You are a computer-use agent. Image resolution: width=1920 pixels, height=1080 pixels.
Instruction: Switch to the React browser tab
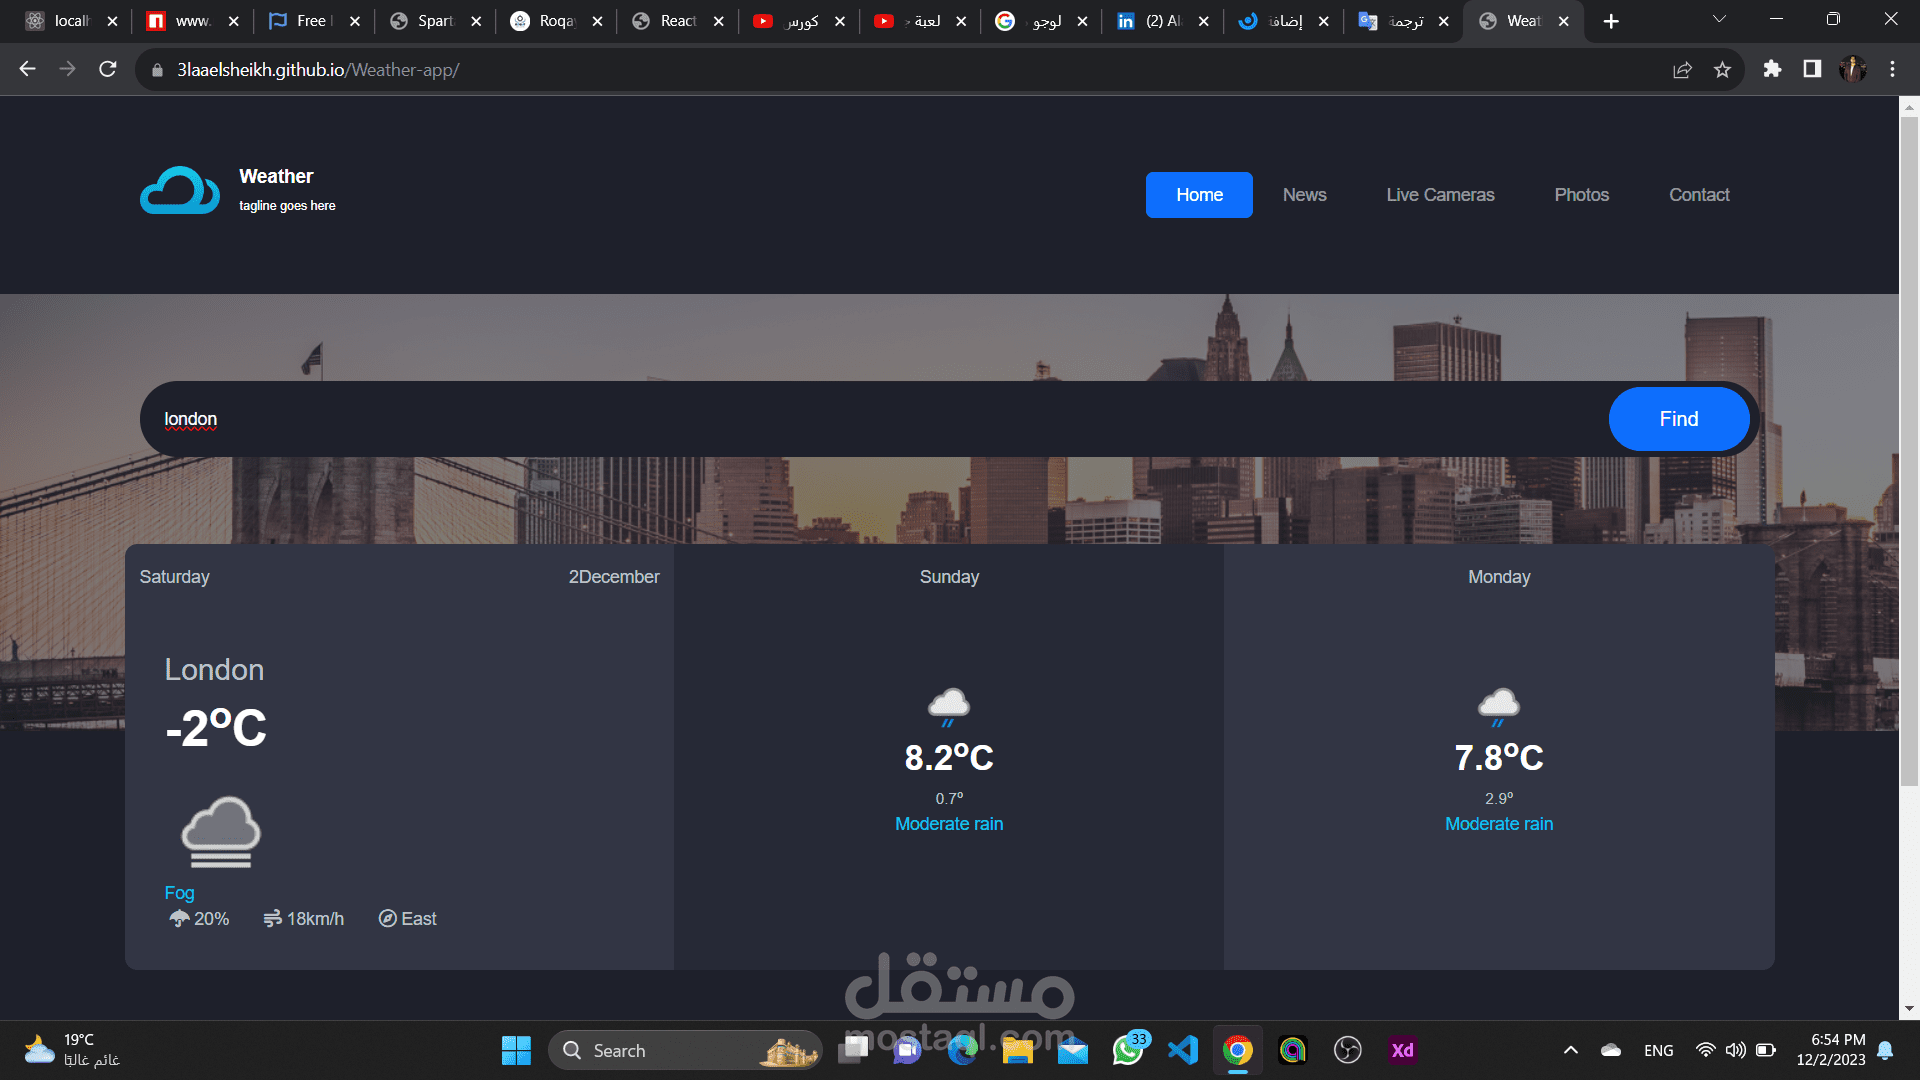coord(679,21)
